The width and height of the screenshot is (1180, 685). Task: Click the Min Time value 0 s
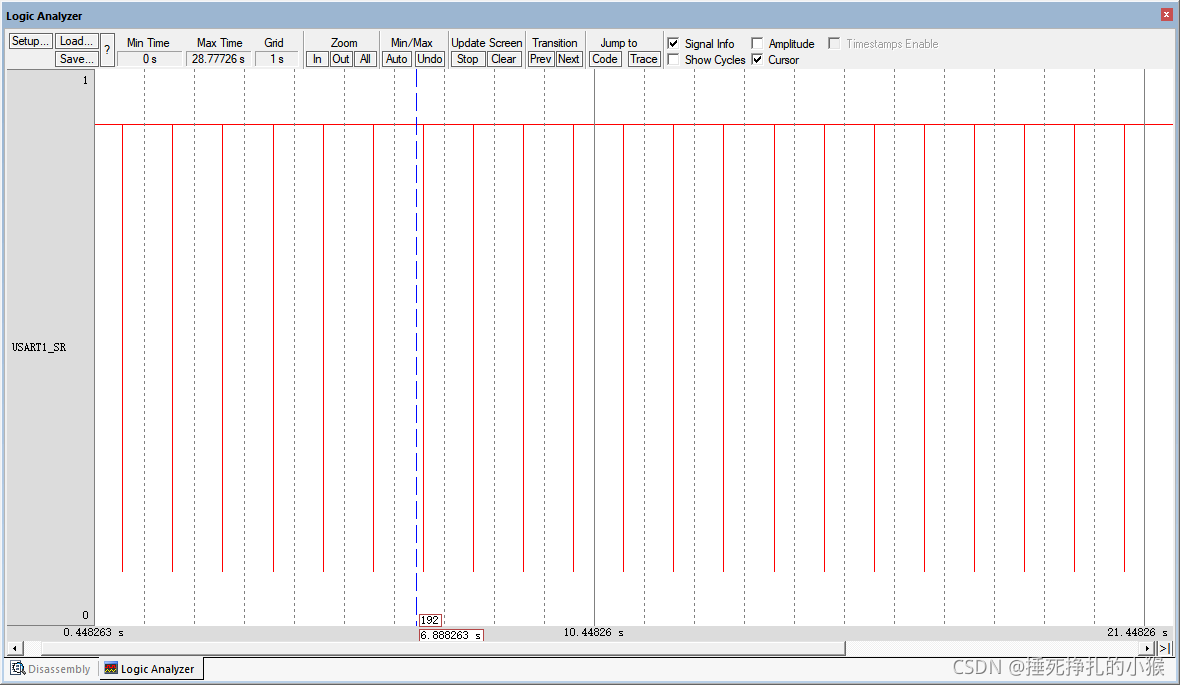click(150, 59)
